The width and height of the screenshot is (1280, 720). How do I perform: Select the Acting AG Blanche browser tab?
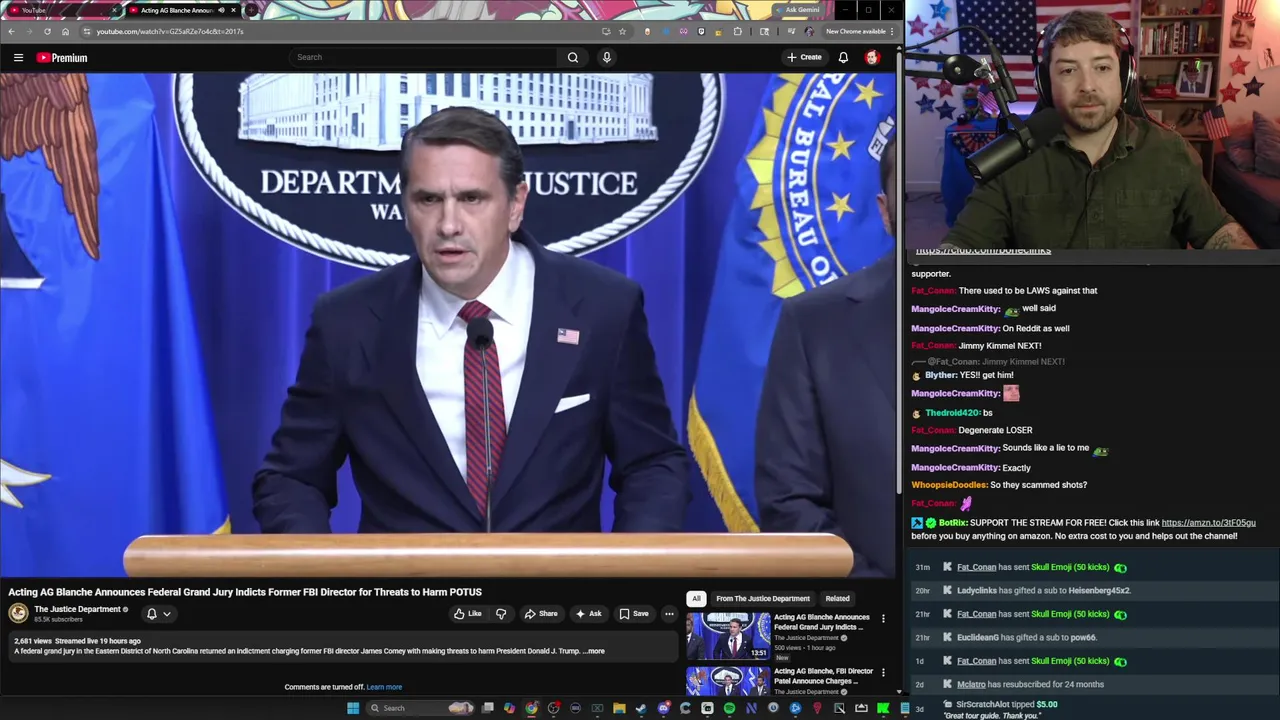[x=182, y=10]
